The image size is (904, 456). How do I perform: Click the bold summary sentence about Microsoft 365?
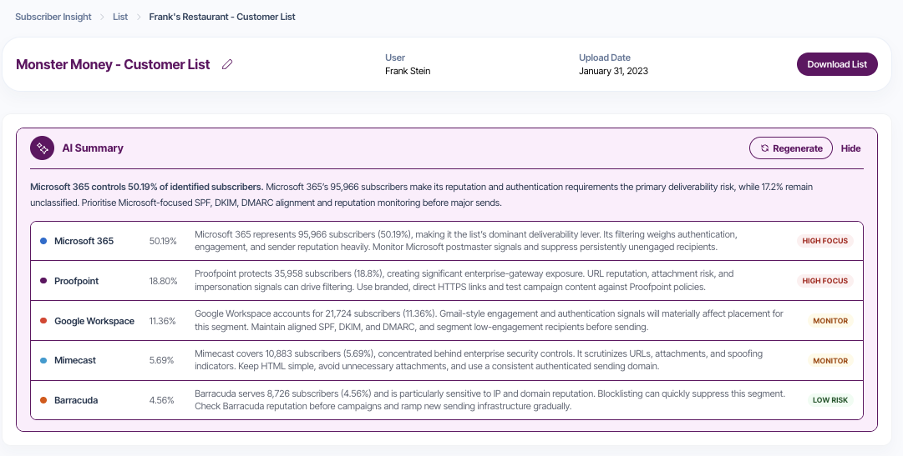pyautogui.click(x=146, y=187)
